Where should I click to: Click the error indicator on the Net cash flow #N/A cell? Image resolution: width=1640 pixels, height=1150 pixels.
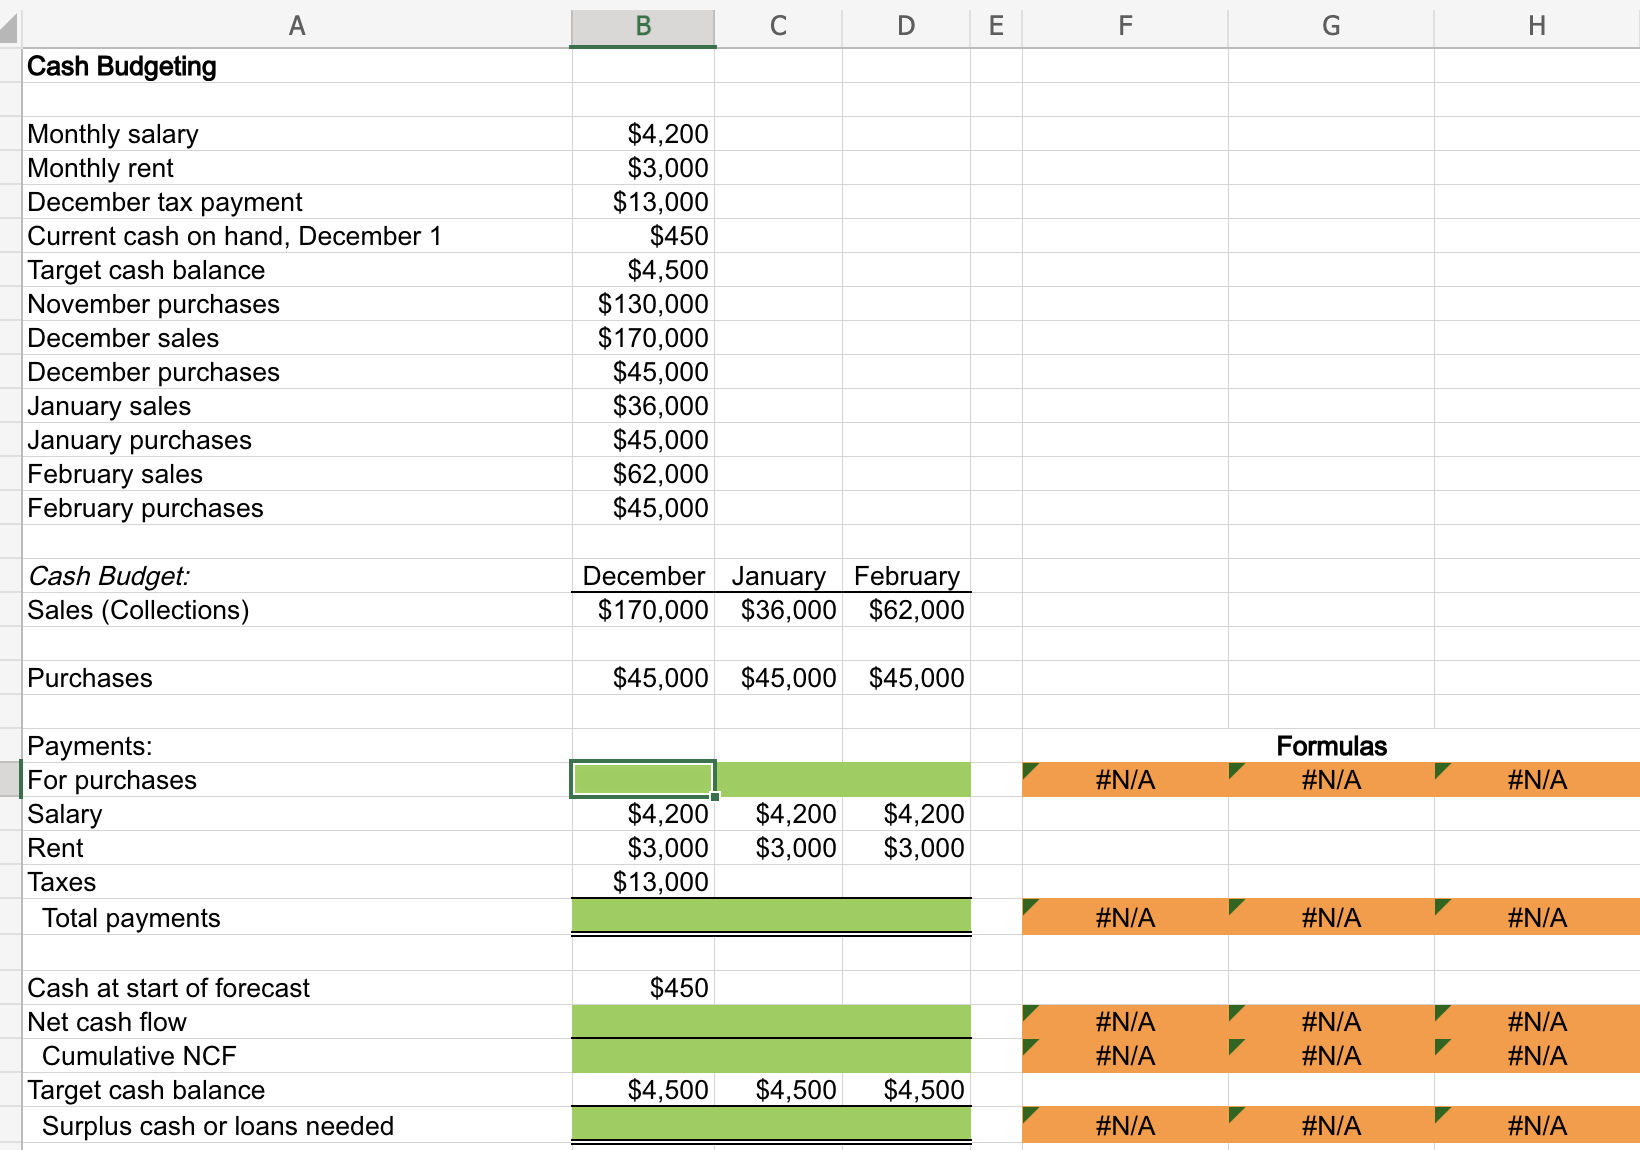pyautogui.click(x=1030, y=1010)
